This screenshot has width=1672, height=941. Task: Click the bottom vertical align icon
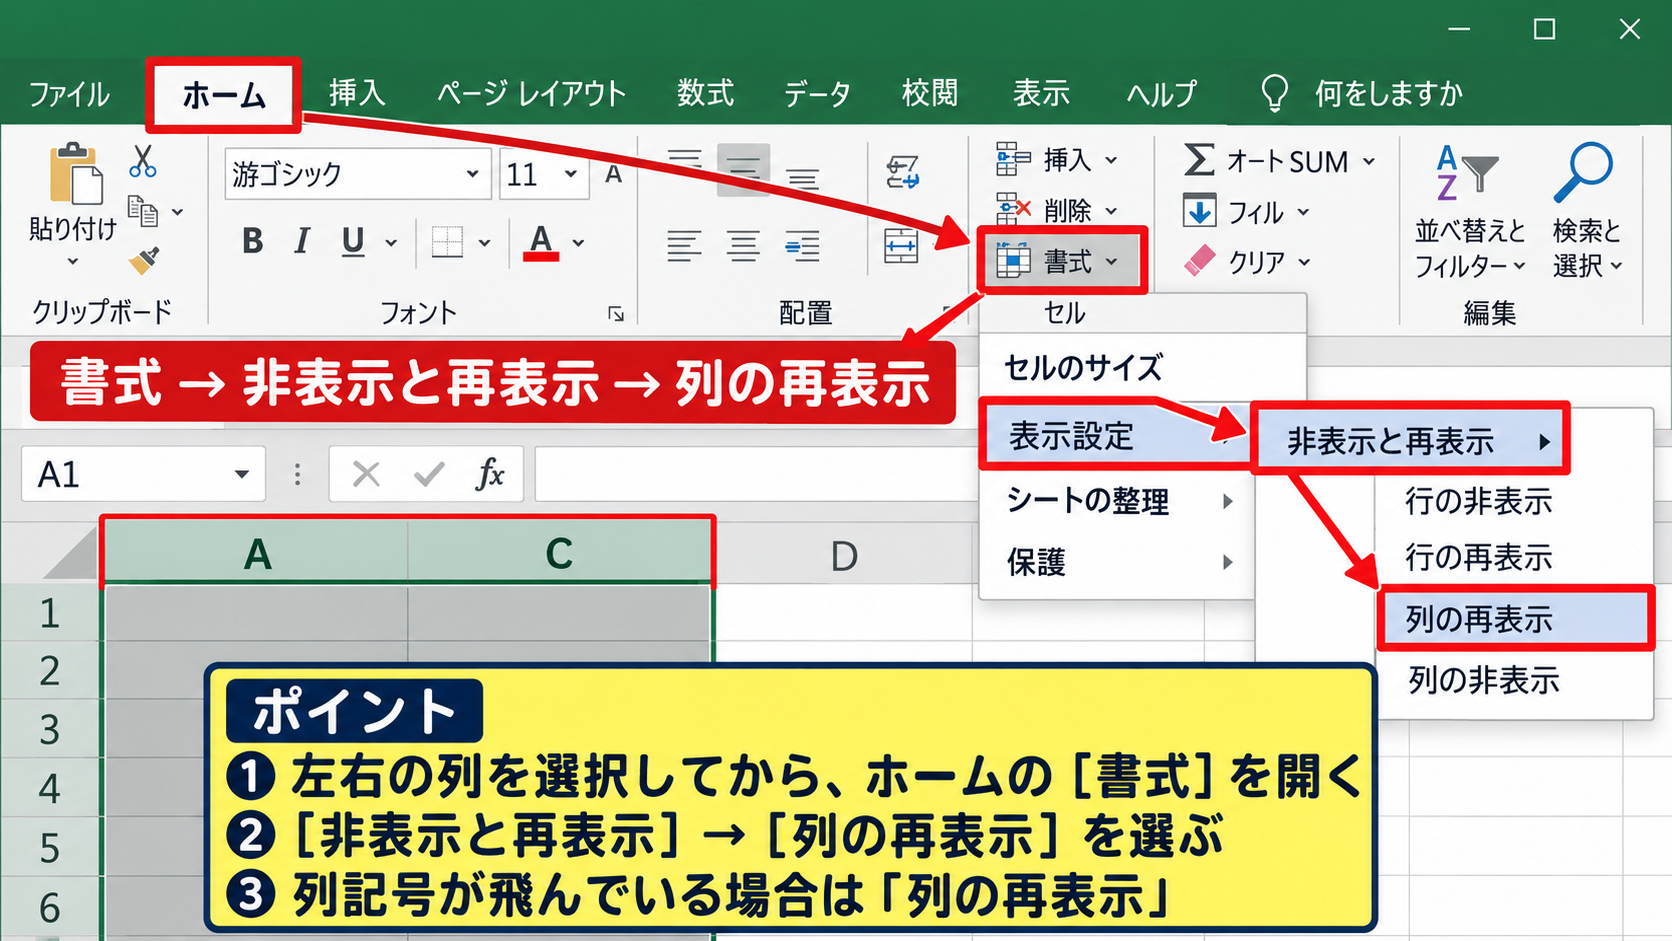click(802, 178)
